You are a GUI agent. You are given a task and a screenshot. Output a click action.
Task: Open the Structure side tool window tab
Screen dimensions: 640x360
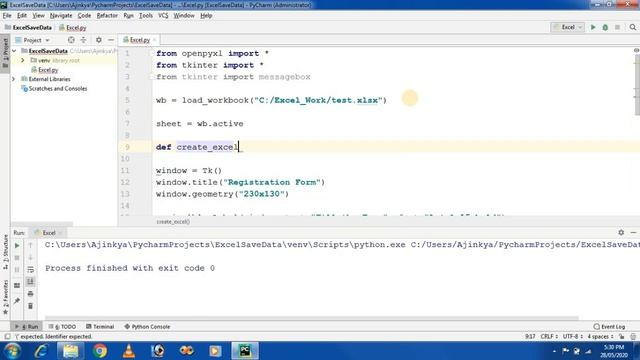click(x=5, y=251)
